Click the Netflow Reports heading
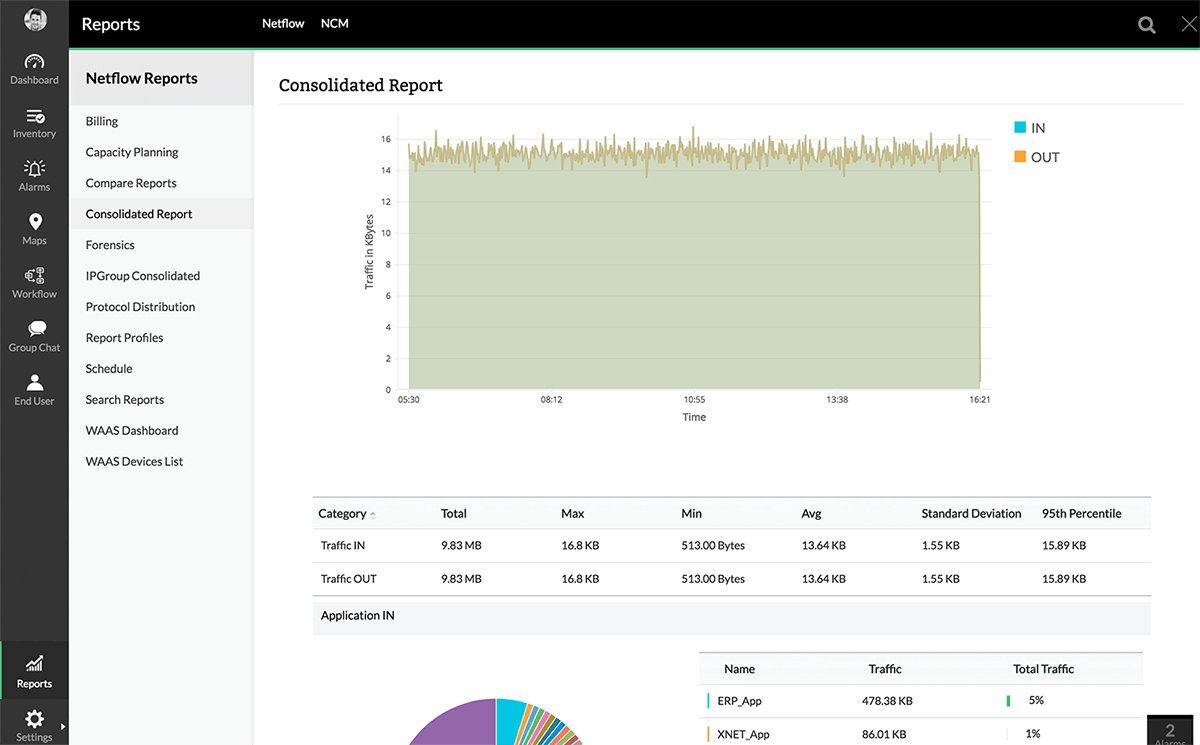 click(x=142, y=78)
